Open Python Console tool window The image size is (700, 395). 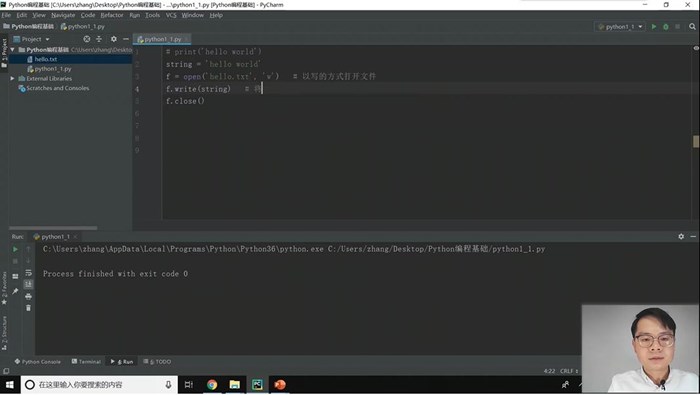tap(38, 362)
